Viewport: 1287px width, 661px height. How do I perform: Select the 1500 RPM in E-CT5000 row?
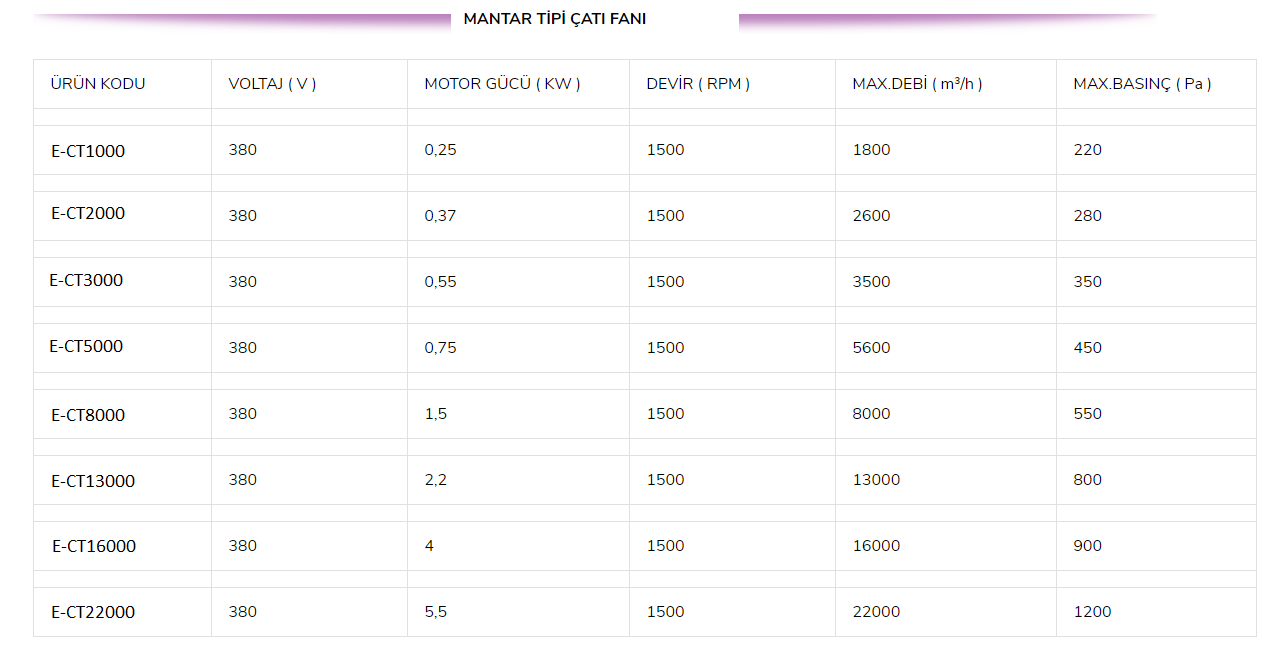point(665,348)
